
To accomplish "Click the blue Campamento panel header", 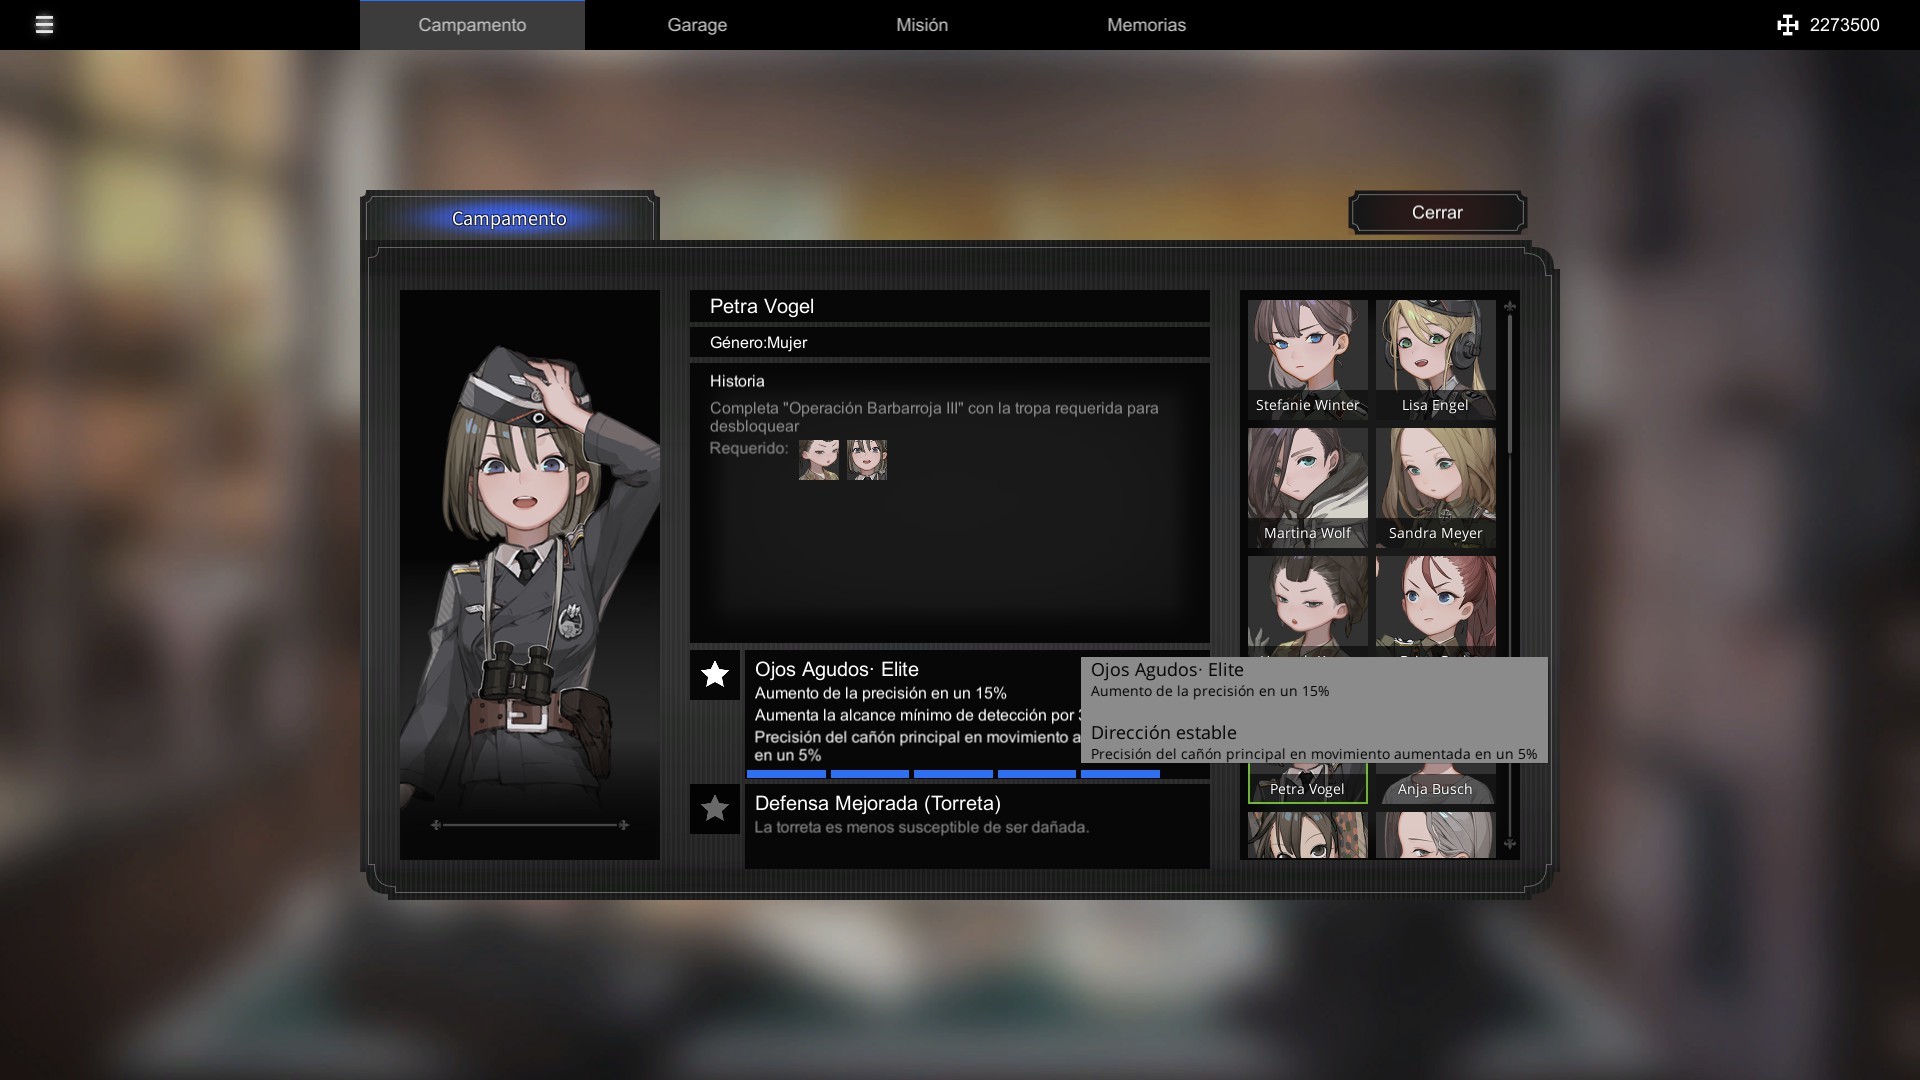I will click(509, 218).
